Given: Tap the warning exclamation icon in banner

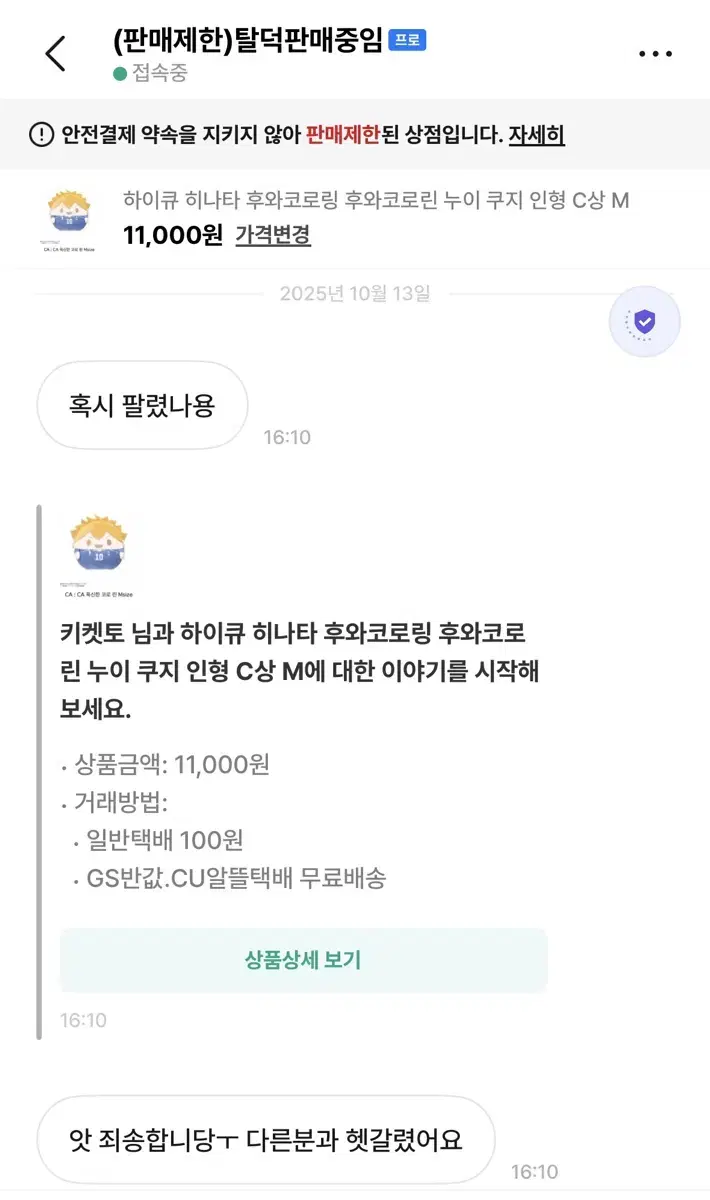Looking at the screenshot, I should click(41, 135).
